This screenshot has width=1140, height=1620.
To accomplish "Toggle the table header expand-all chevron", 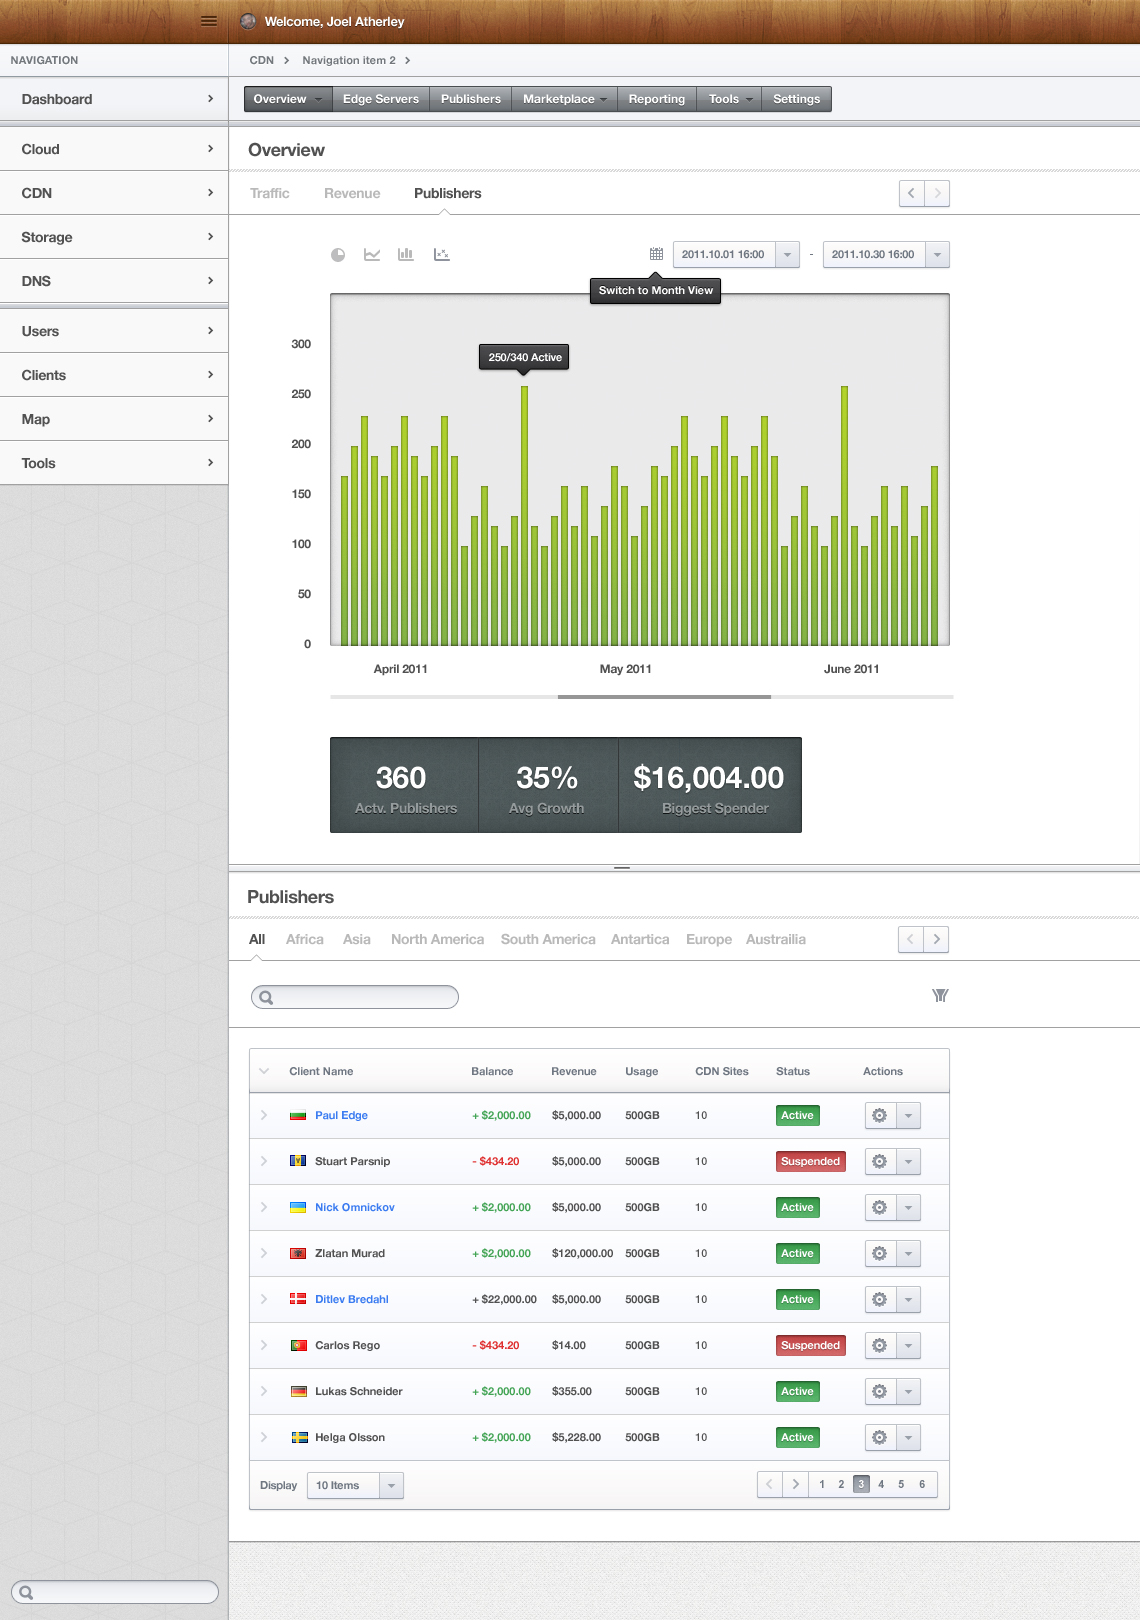I will (264, 1071).
